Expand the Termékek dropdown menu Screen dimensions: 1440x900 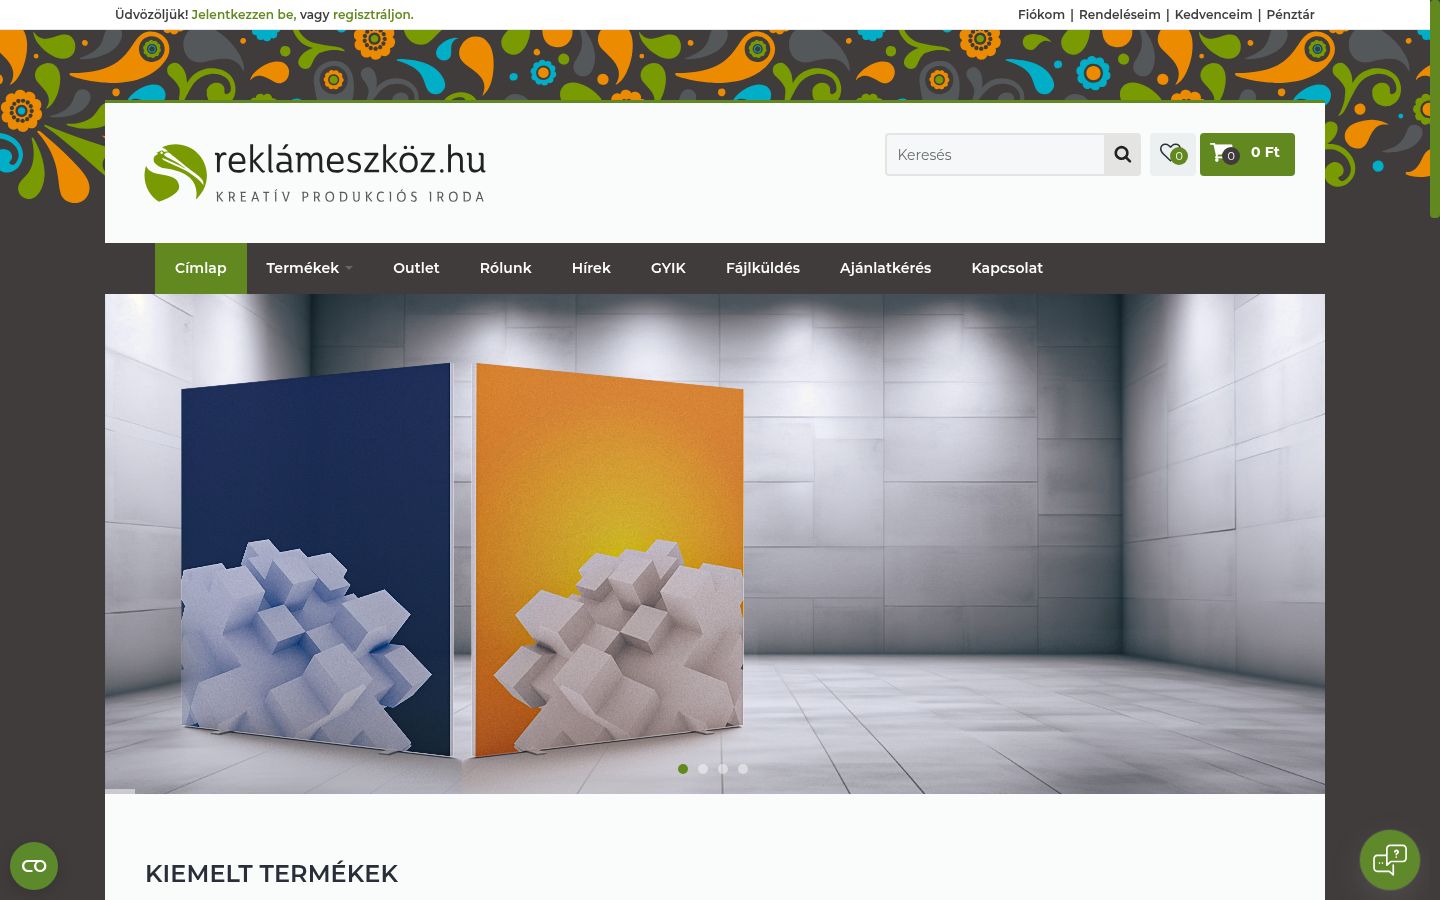point(309,268)
